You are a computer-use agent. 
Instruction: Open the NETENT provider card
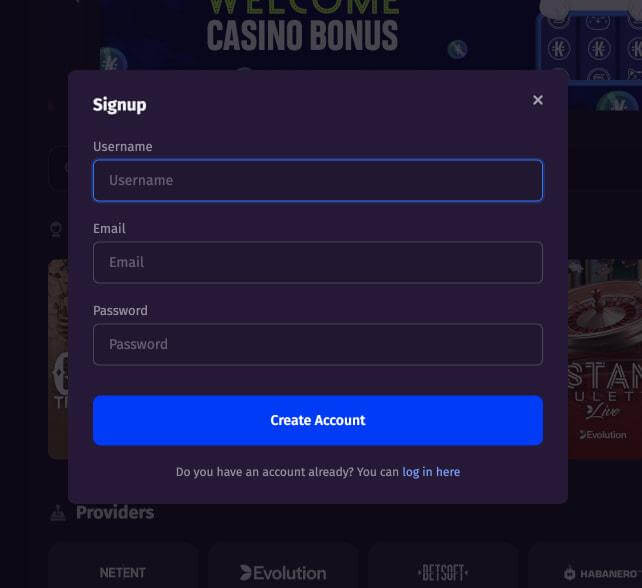tap(123, 566)
